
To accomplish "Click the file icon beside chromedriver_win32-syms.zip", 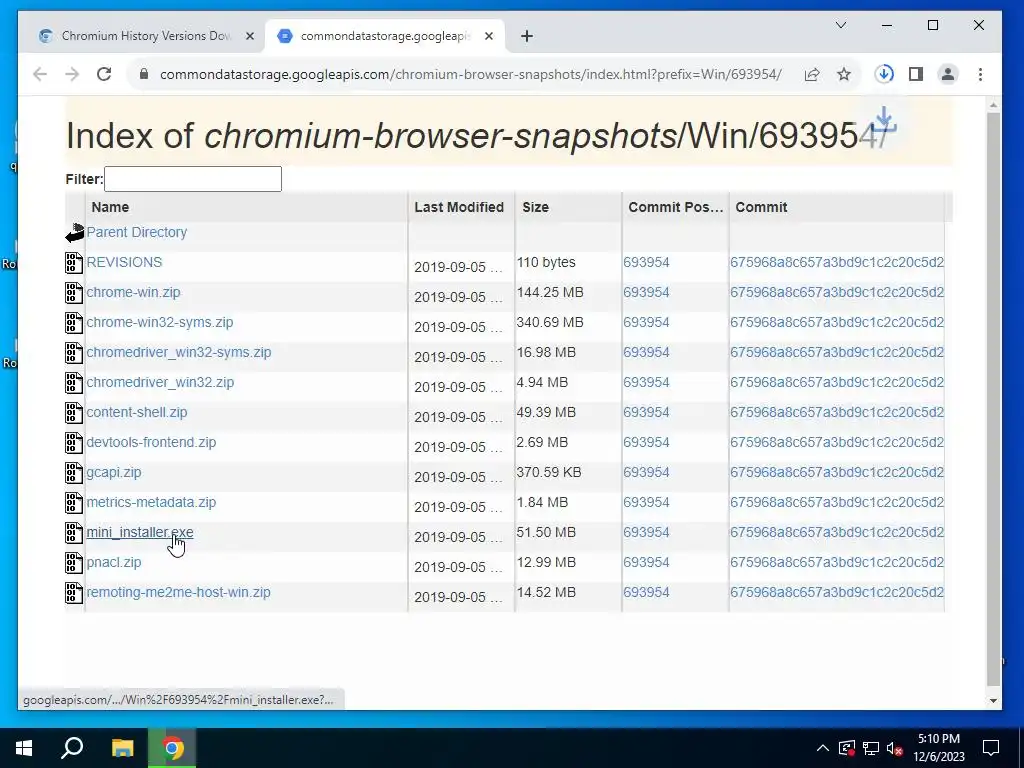I will 74,353.
